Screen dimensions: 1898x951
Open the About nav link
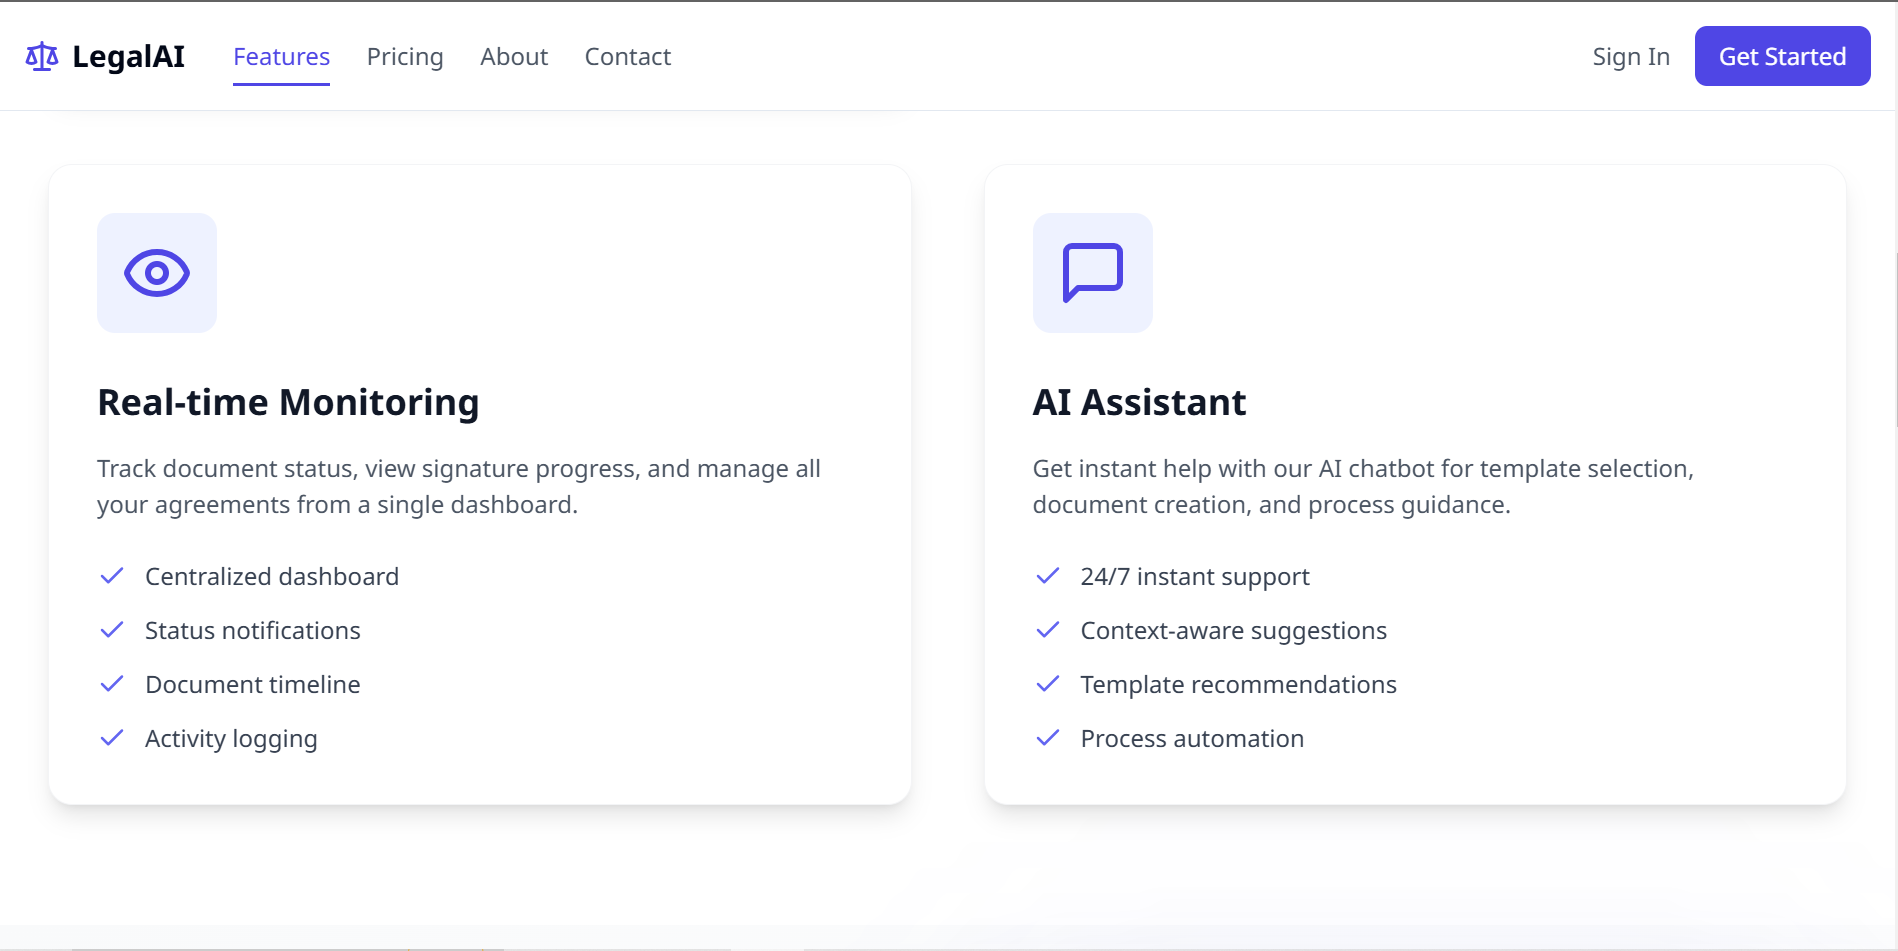(x=514, y=57)
